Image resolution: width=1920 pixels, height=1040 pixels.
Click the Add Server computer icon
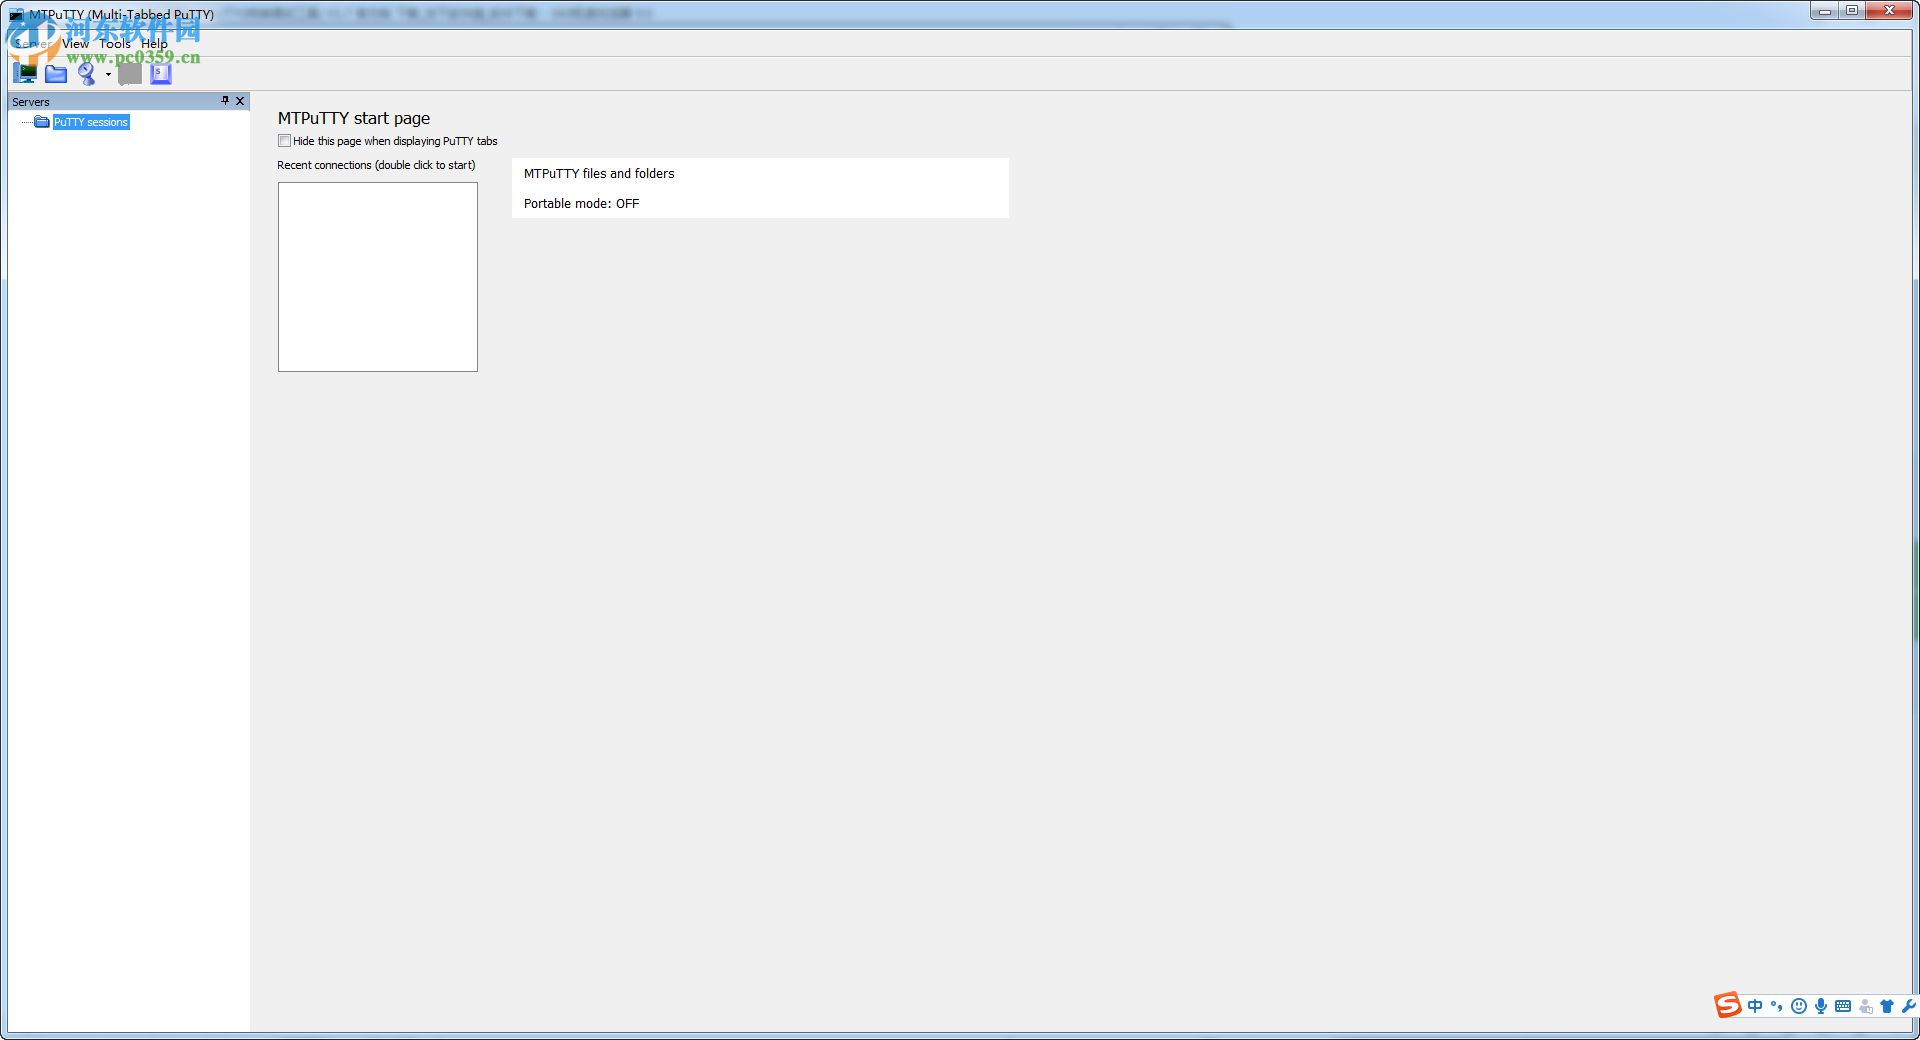point(27,73)
